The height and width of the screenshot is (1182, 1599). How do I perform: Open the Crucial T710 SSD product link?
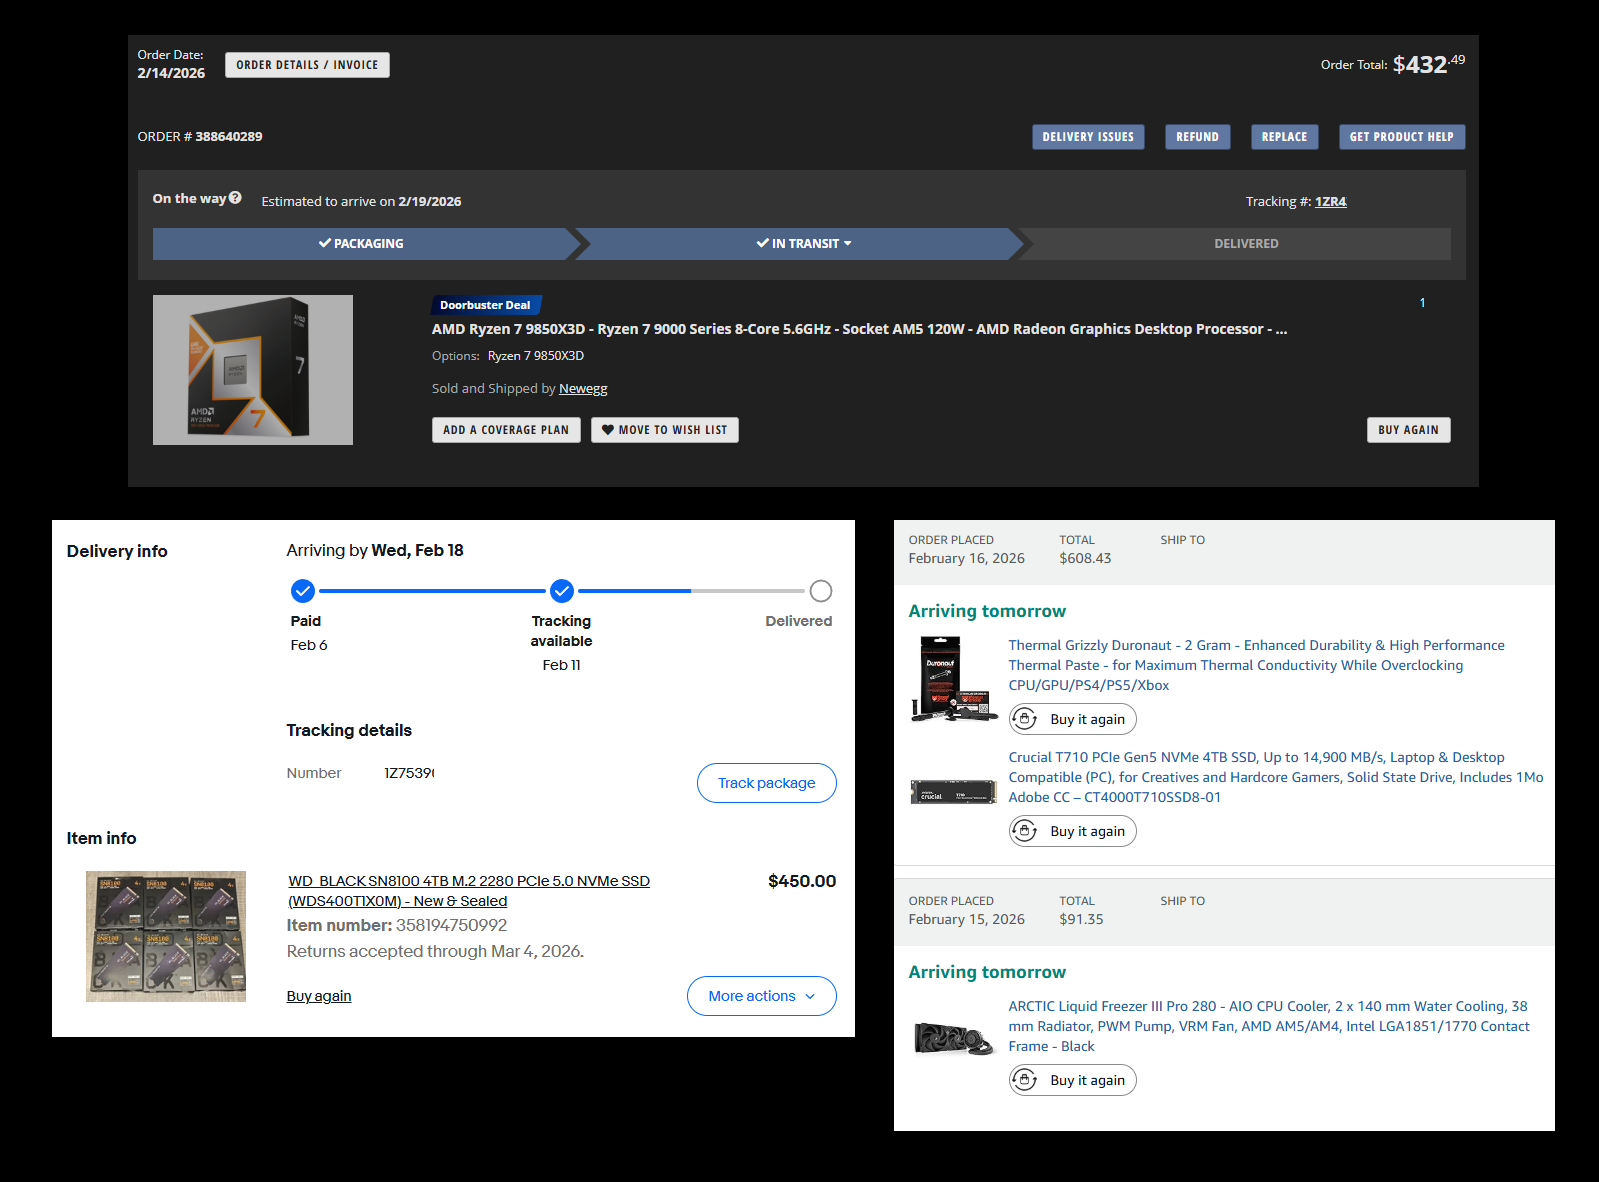click(1276, 777)
